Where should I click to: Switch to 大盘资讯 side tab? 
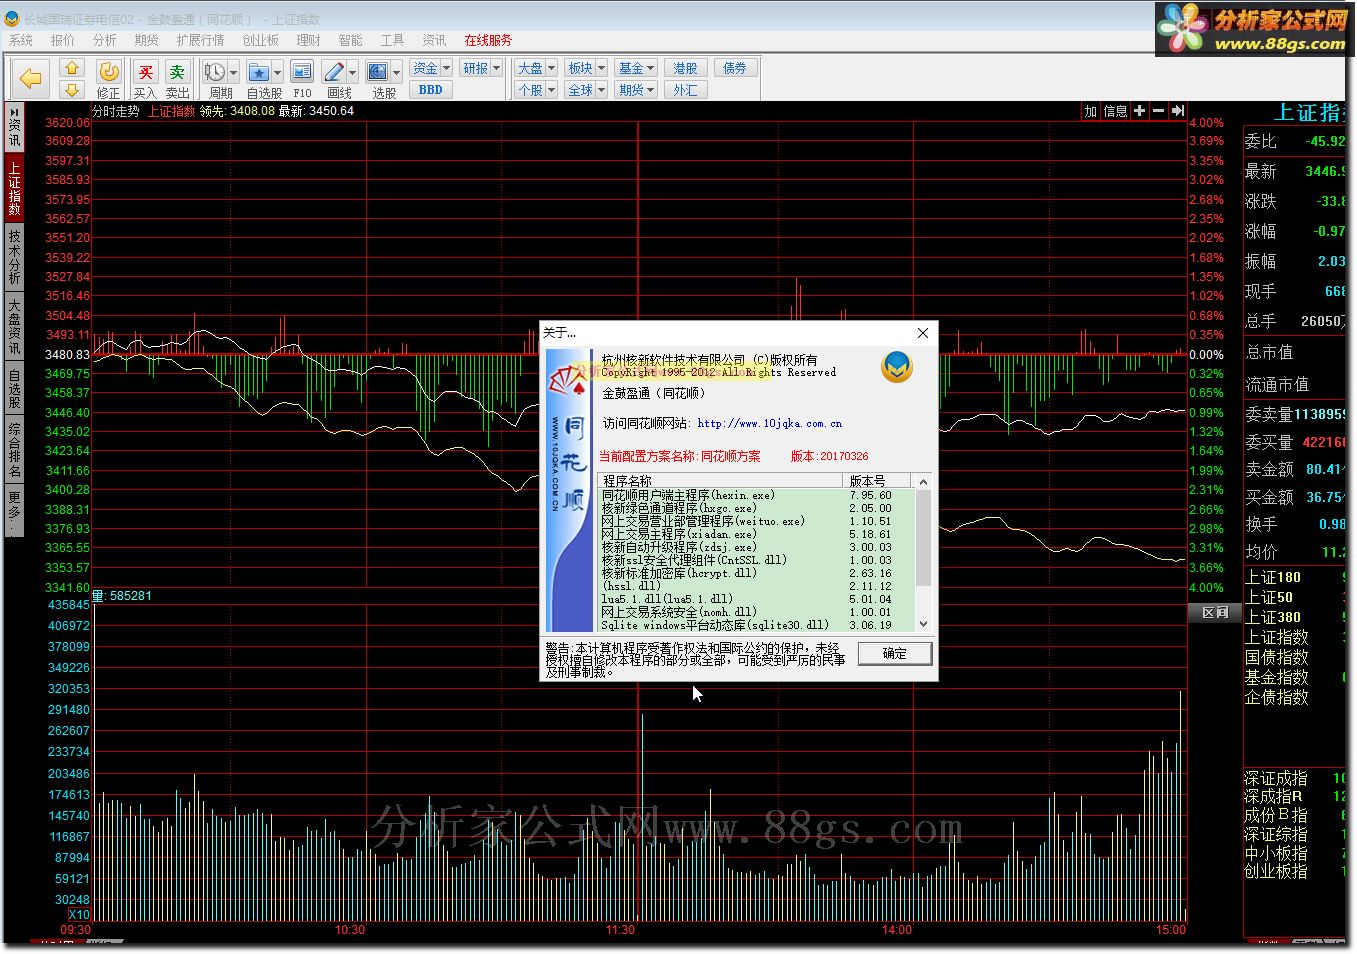[14, 325]
